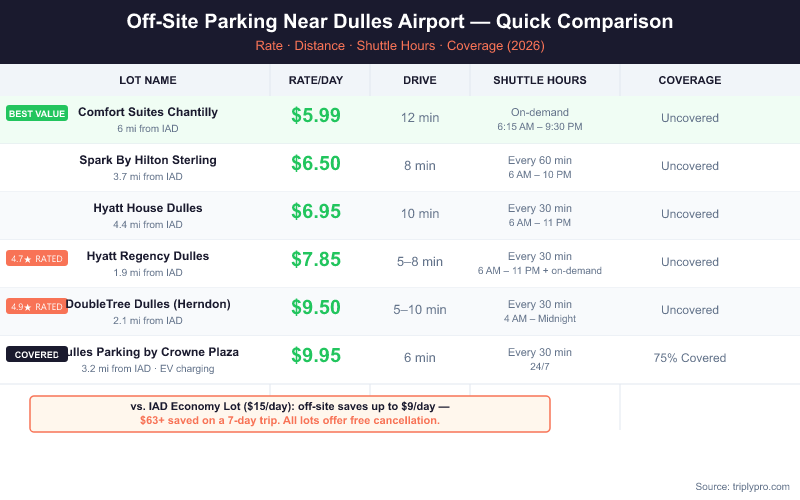Open Spark By Hilton Sterling lot
The height and width of the screenshot is (500, 800).
(148, 160)
